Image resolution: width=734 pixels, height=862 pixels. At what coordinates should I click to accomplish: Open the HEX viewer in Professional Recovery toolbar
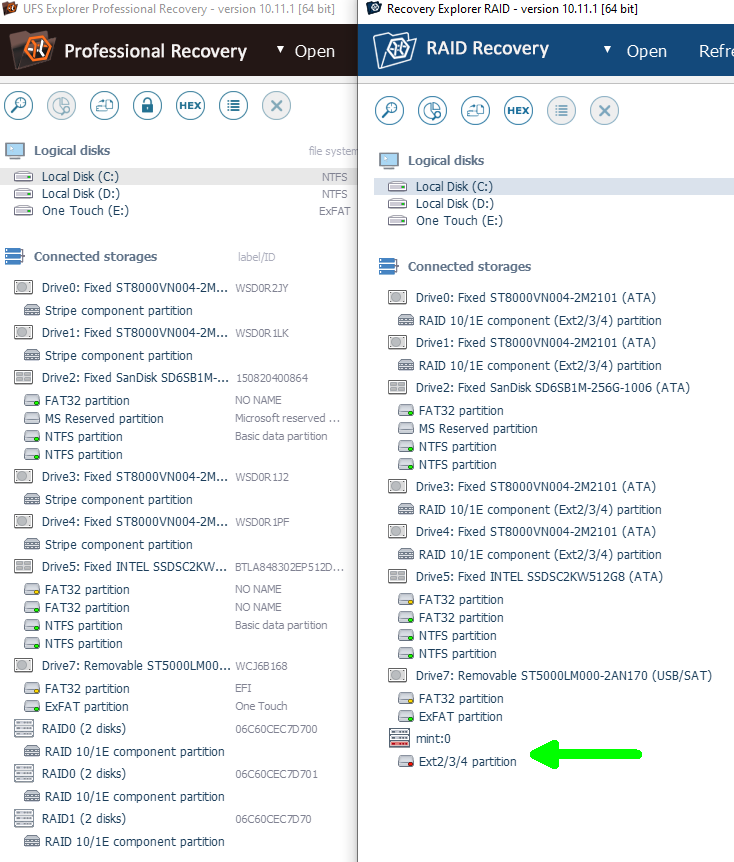point(190,106)
